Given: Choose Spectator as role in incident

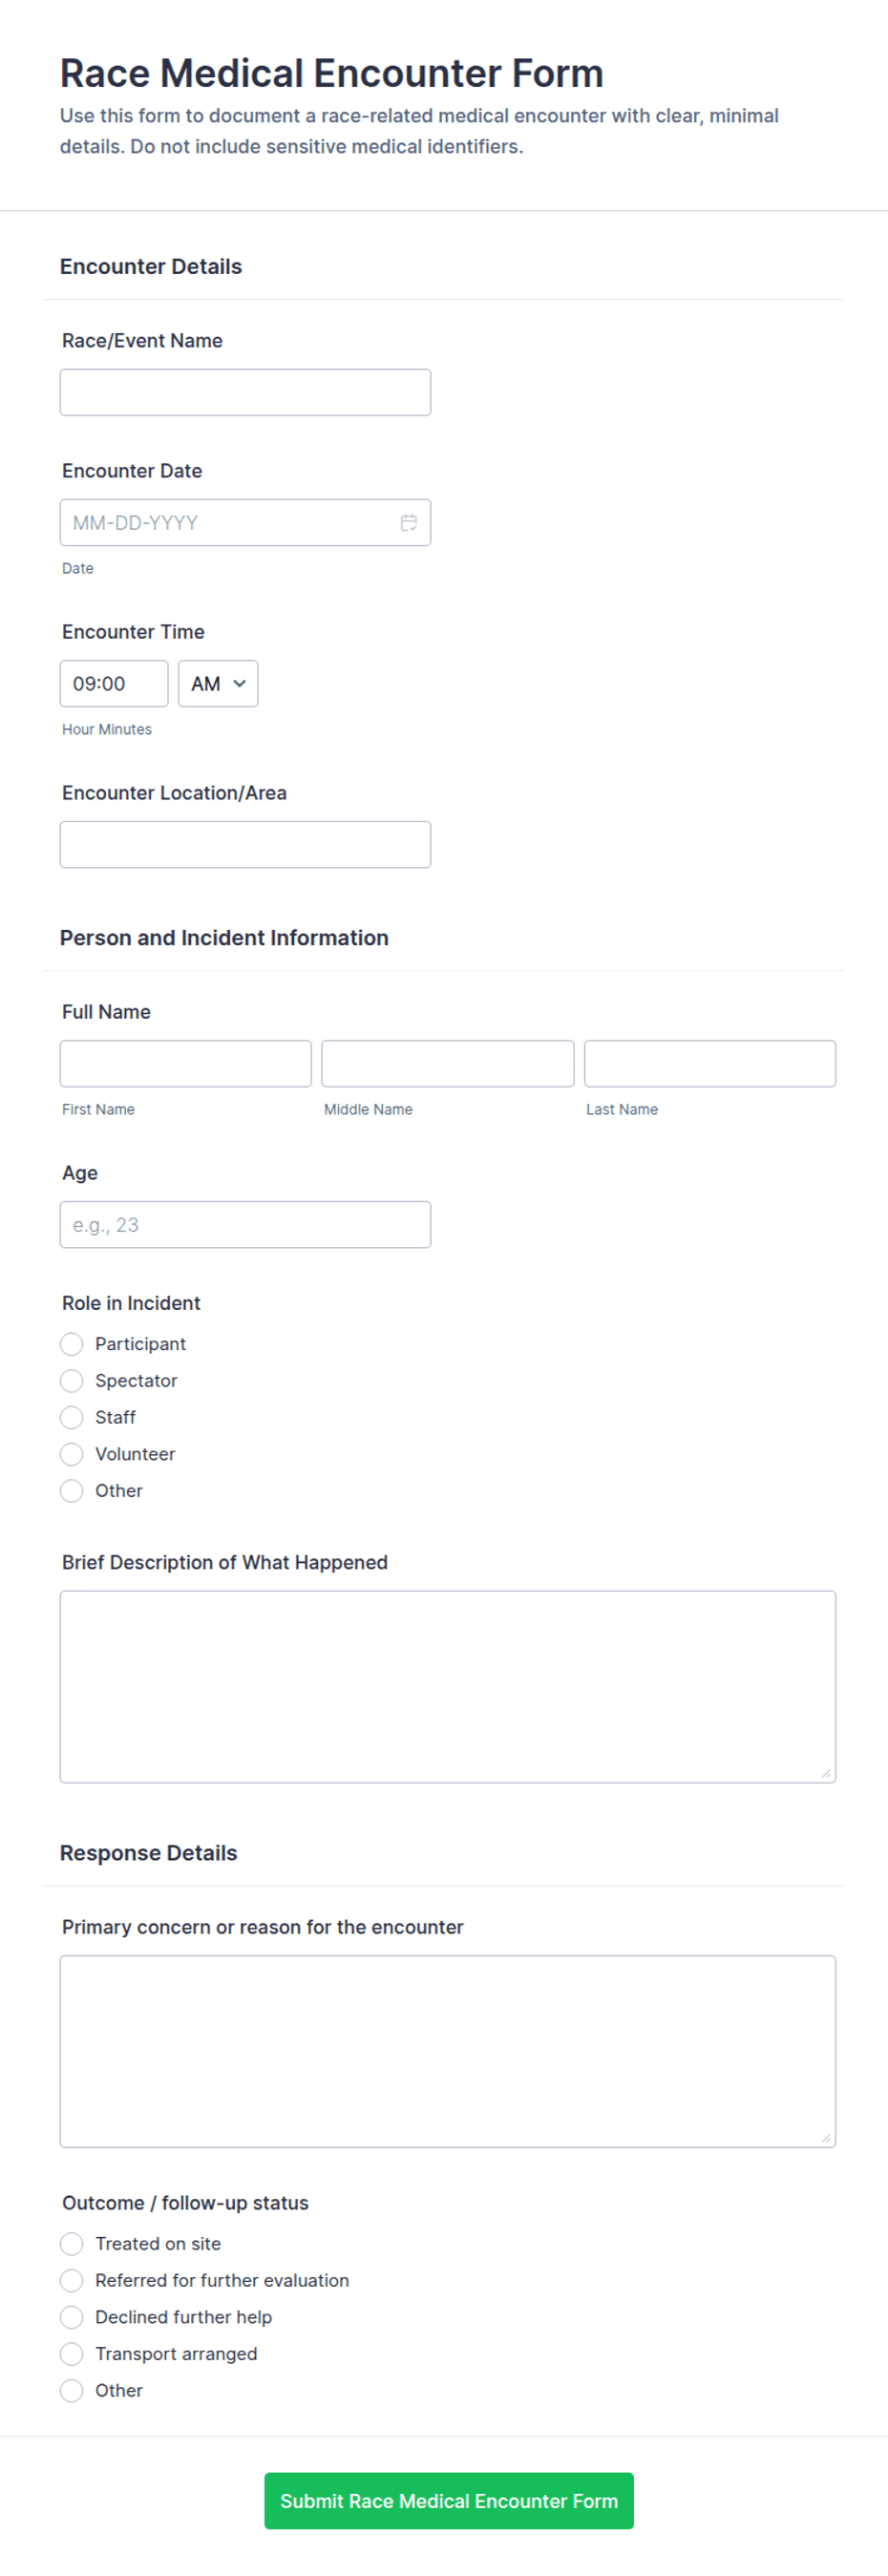Looking at the screenshot, I should coord(71,1381).
